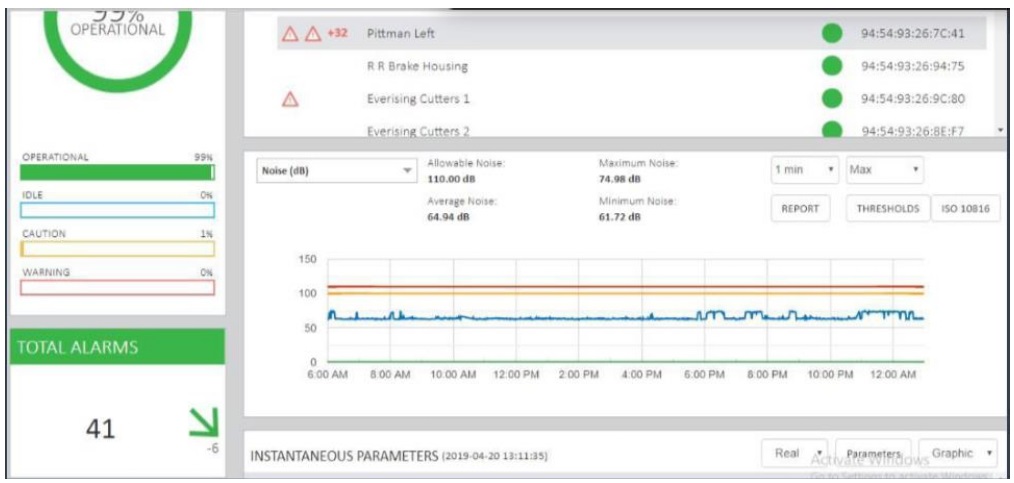Click the ISO 10816 button
Viewport: 1014px width, 483px height.
pyautogui.click(x=966, y=209)
